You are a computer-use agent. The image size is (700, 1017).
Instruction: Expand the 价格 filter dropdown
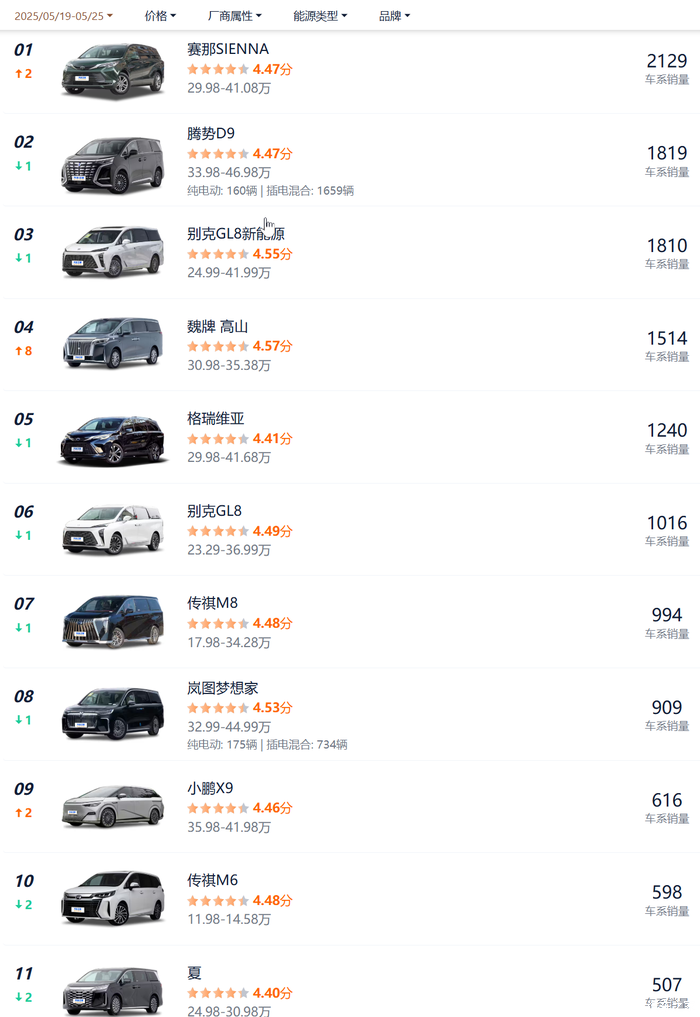(160, 16)
